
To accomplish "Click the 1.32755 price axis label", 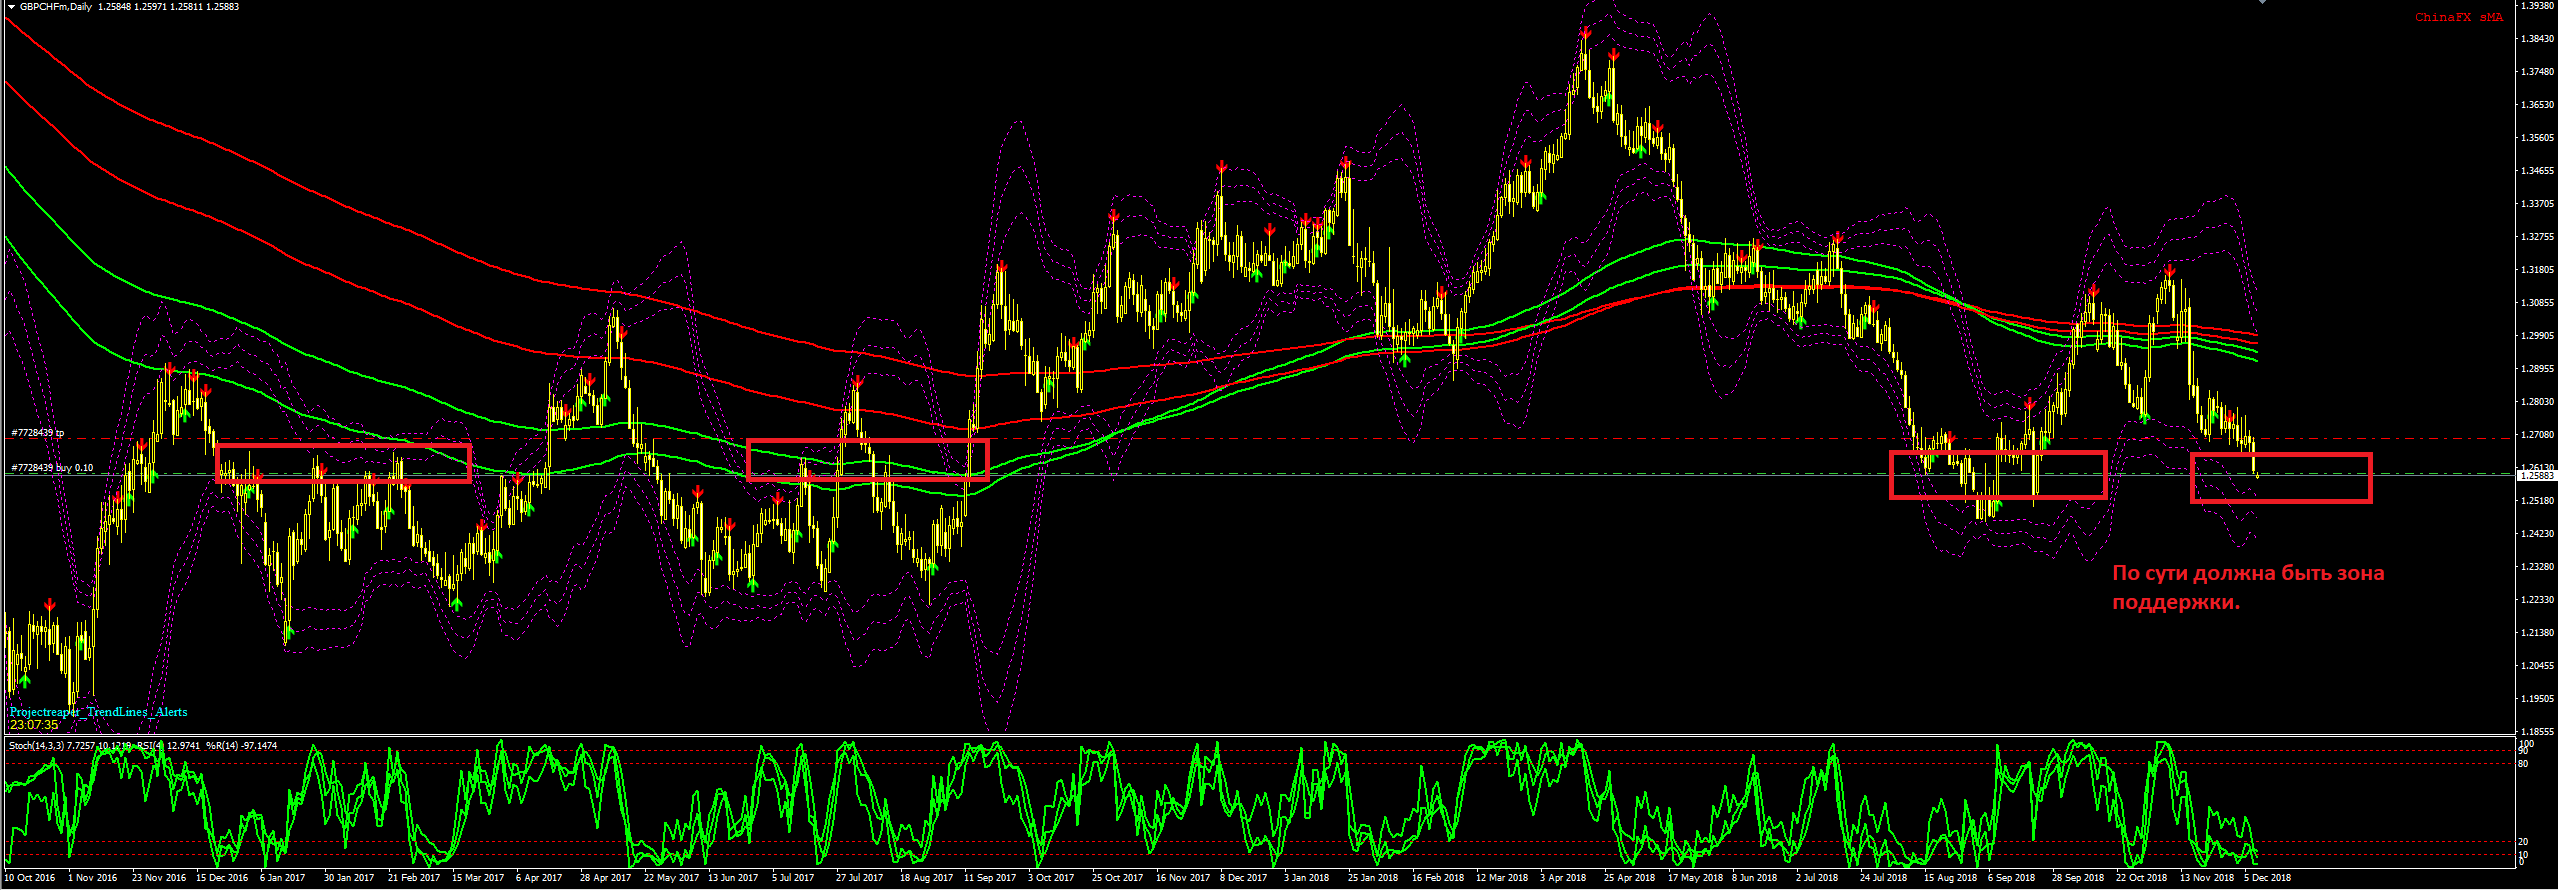I will (x=2537, y=237).
